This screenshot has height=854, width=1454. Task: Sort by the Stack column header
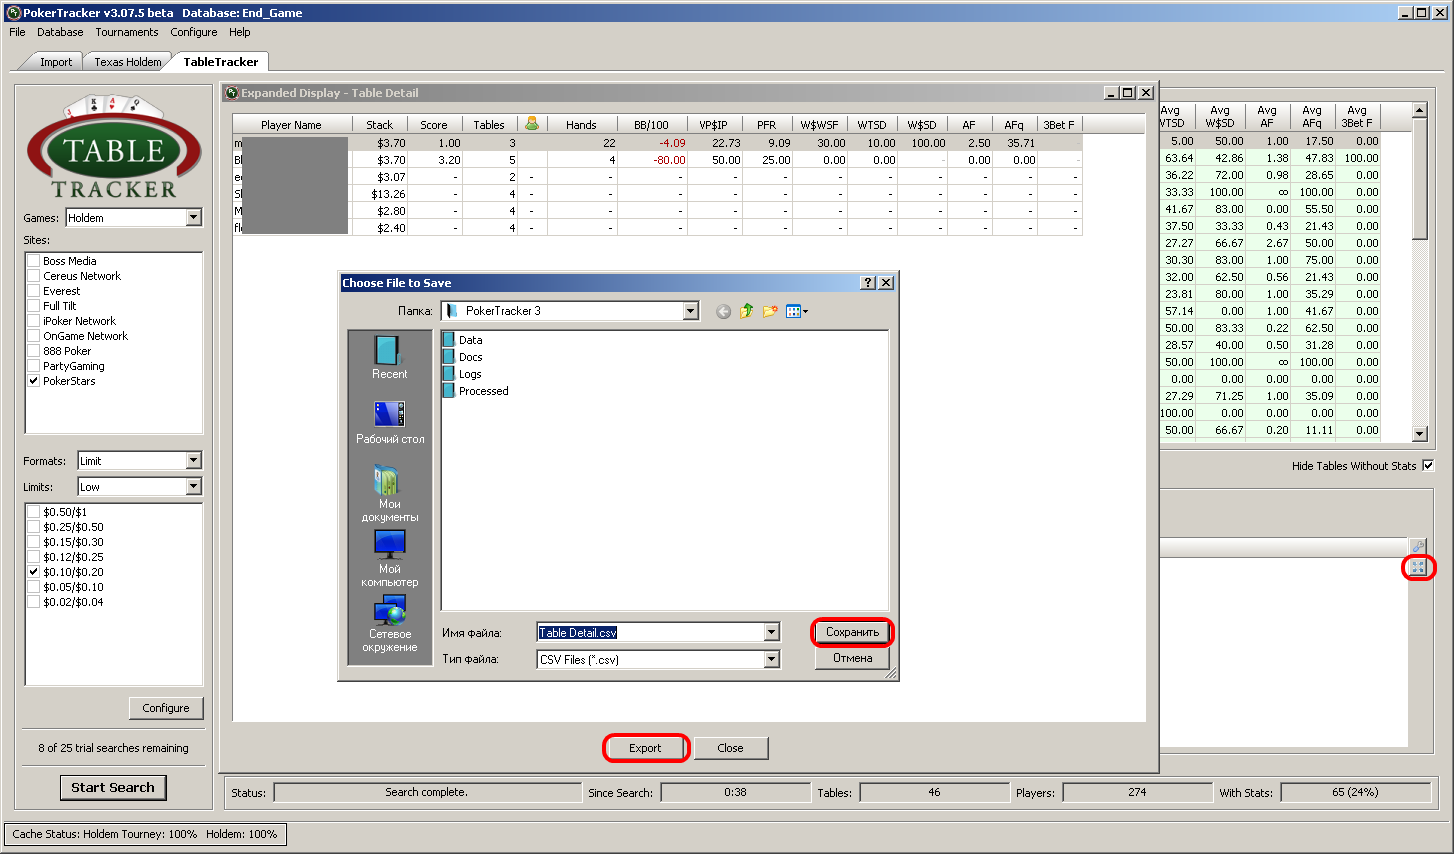(x=380, y=125)
